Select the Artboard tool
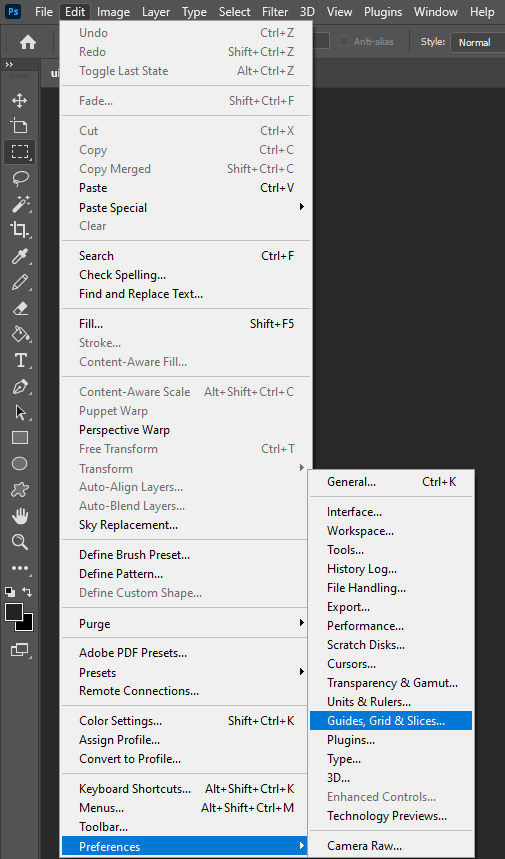Viewport: 505px width, 859px height. 20,126
